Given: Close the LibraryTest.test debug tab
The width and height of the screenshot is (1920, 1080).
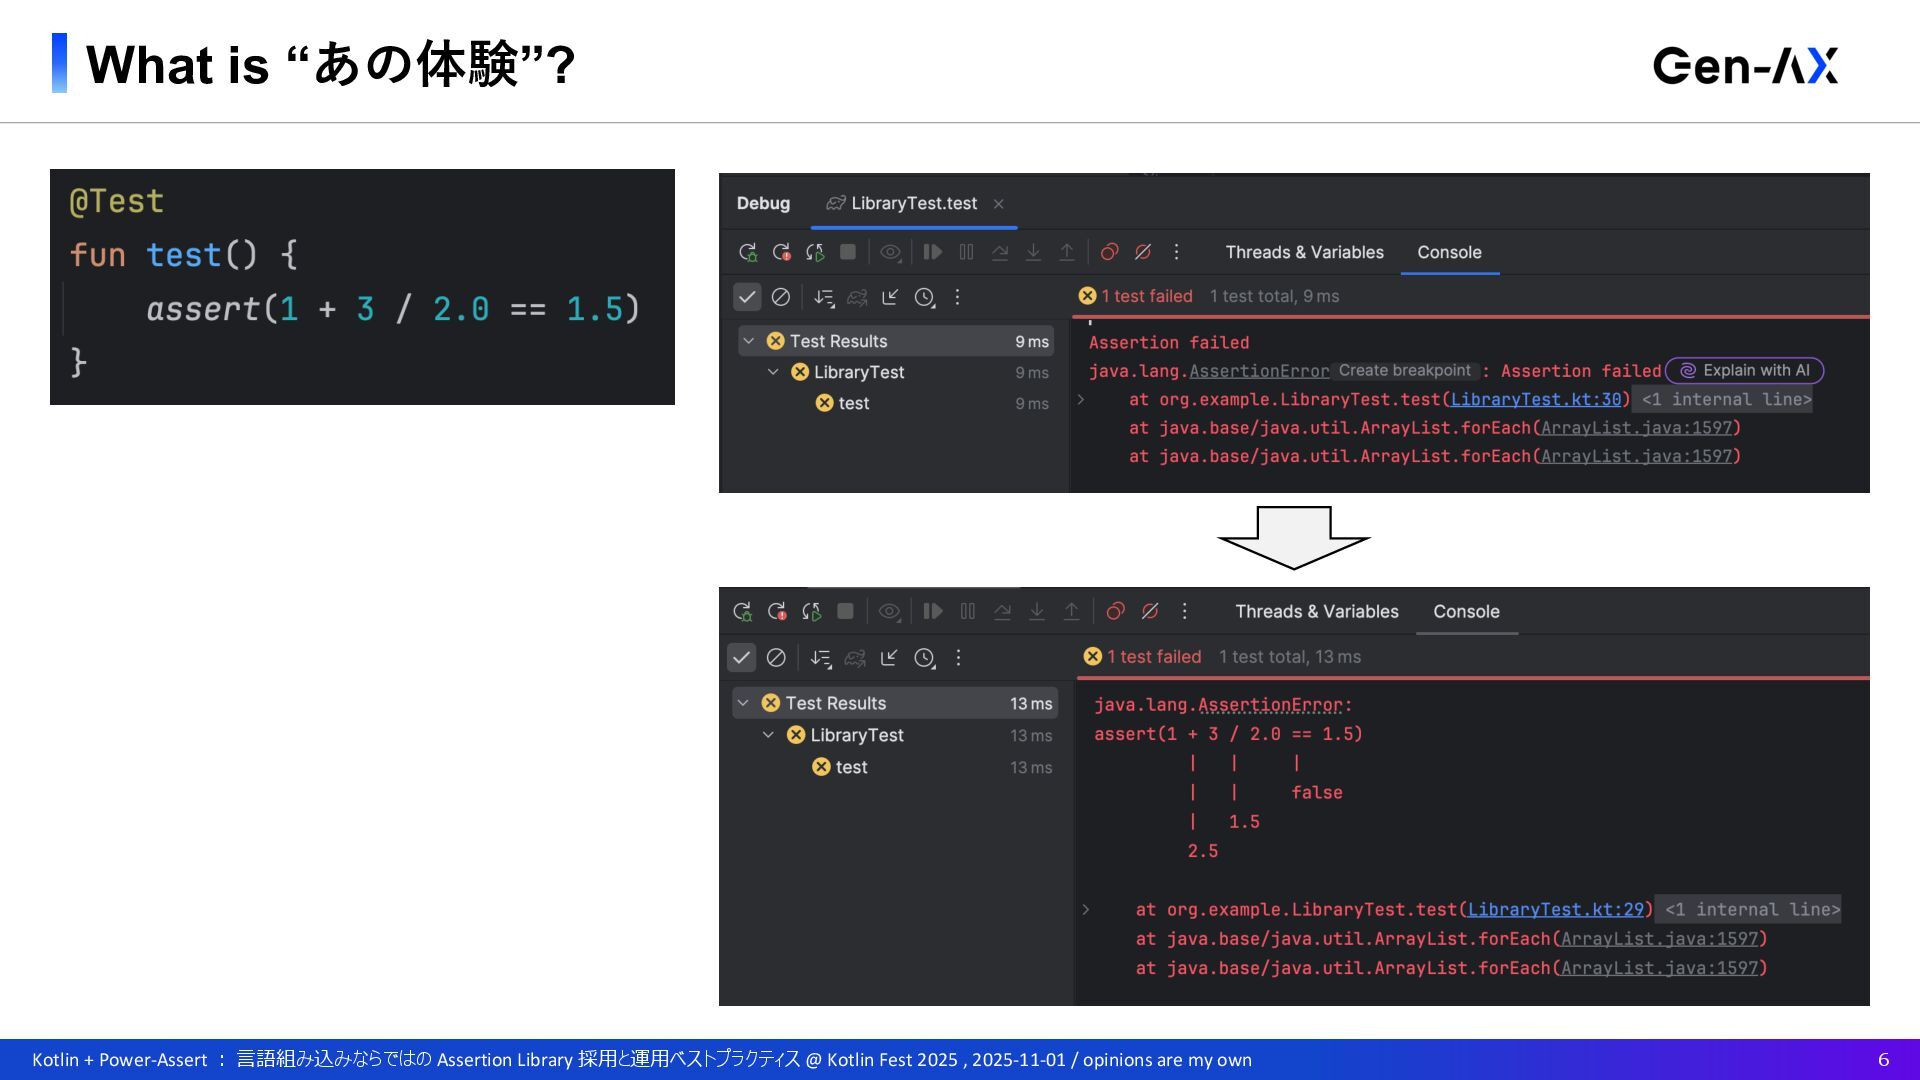Looking at the screenshot, I should coord(998,204).
